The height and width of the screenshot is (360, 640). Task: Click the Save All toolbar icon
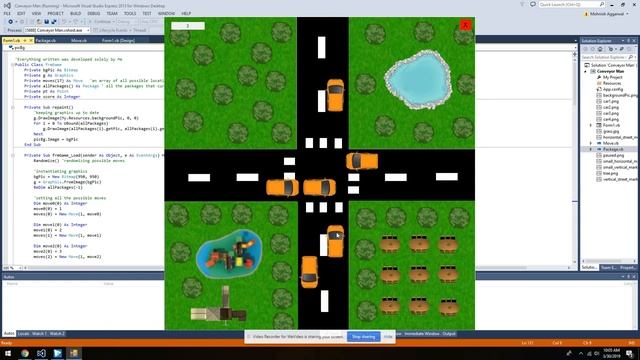coord(53,22)
